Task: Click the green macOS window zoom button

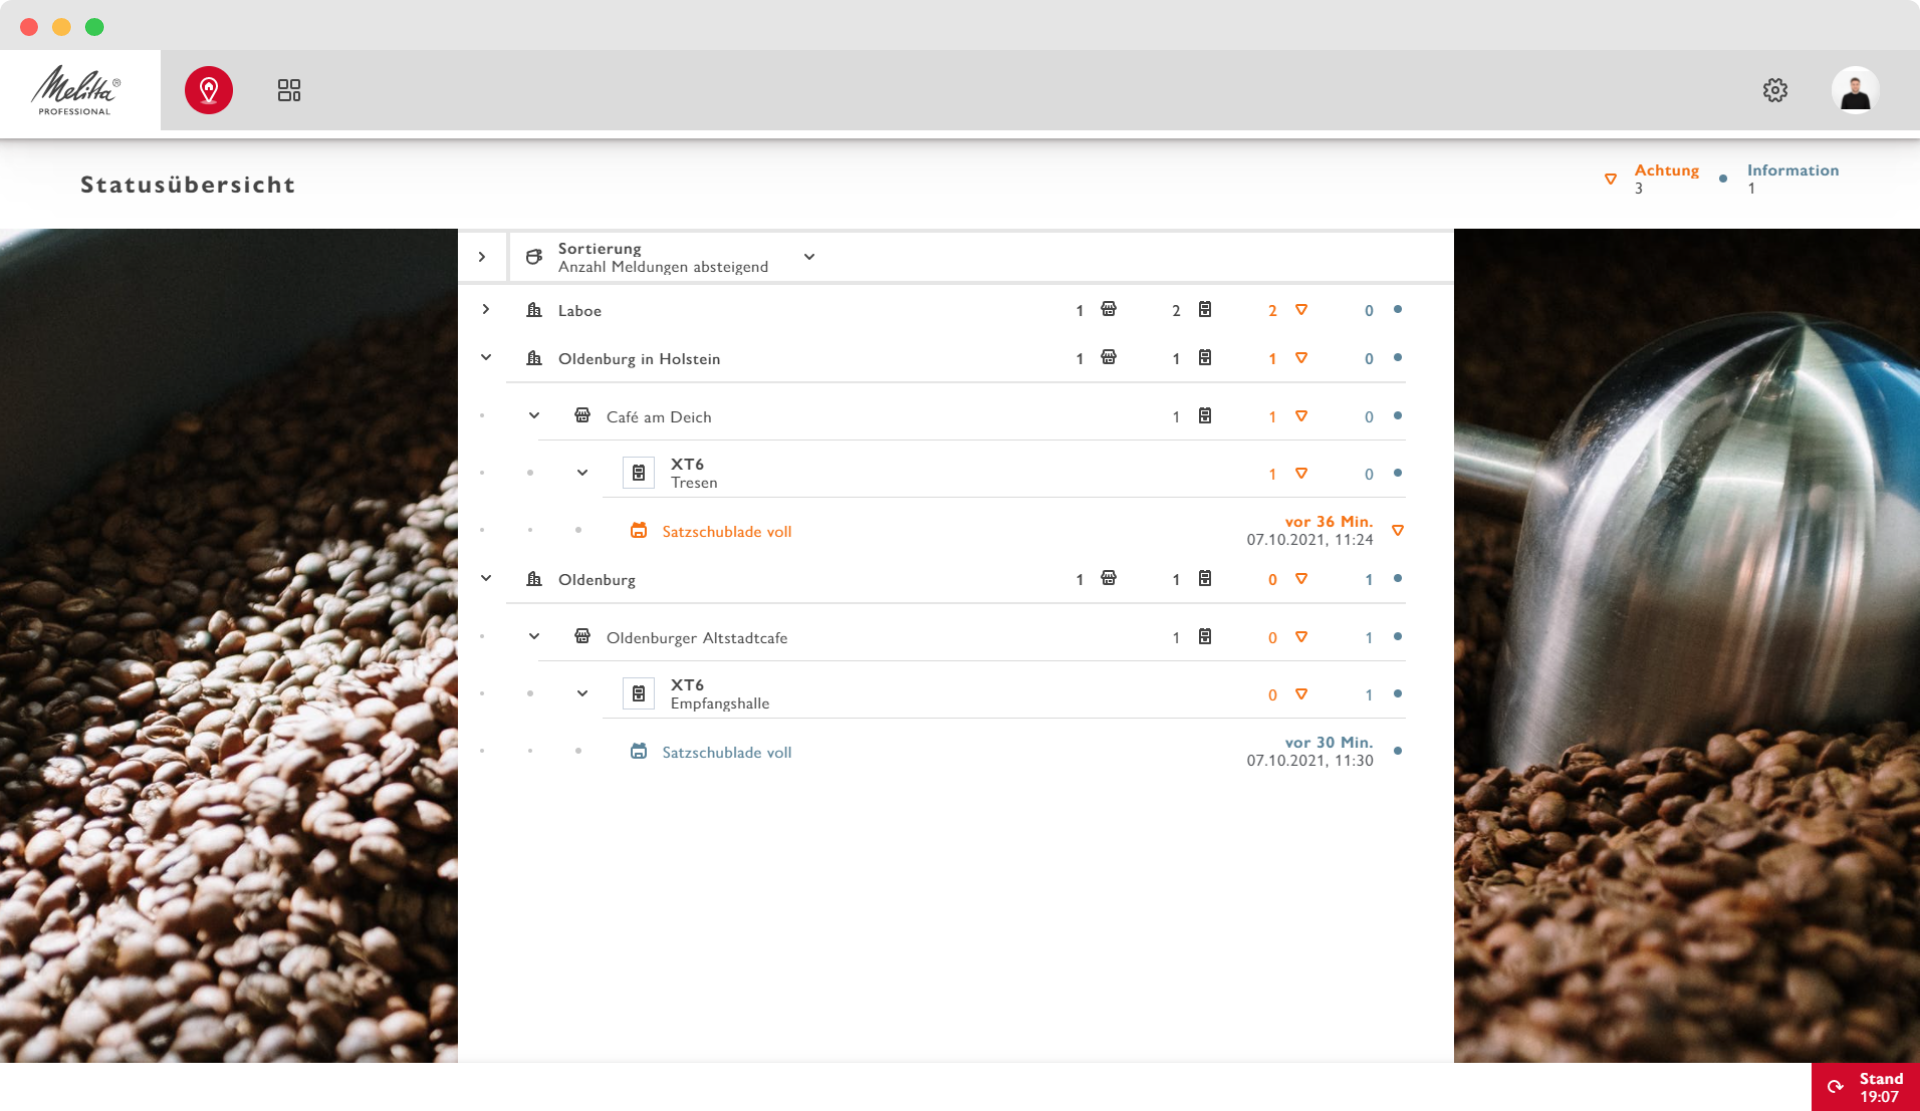Action: (x=94, y=27)
